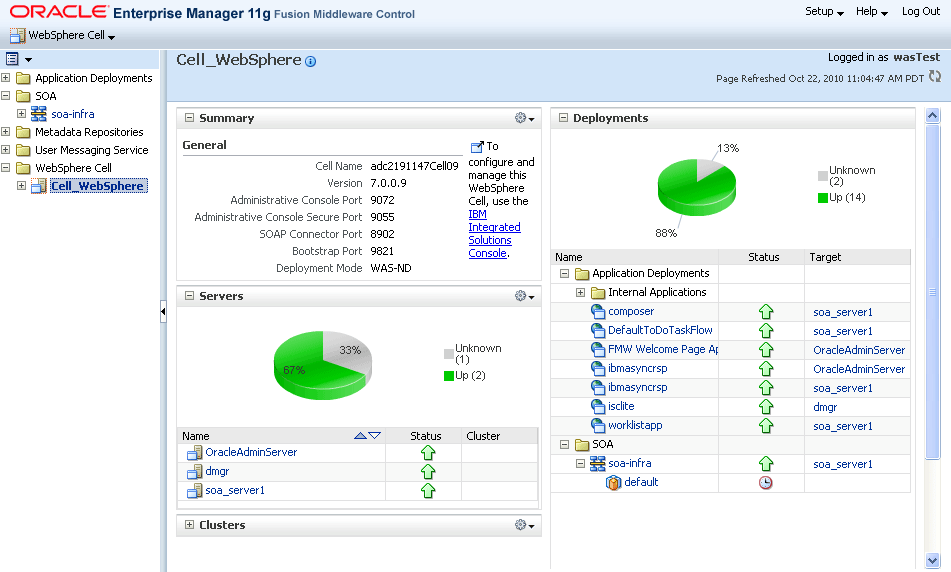Open the worklistapp application link

635,425
